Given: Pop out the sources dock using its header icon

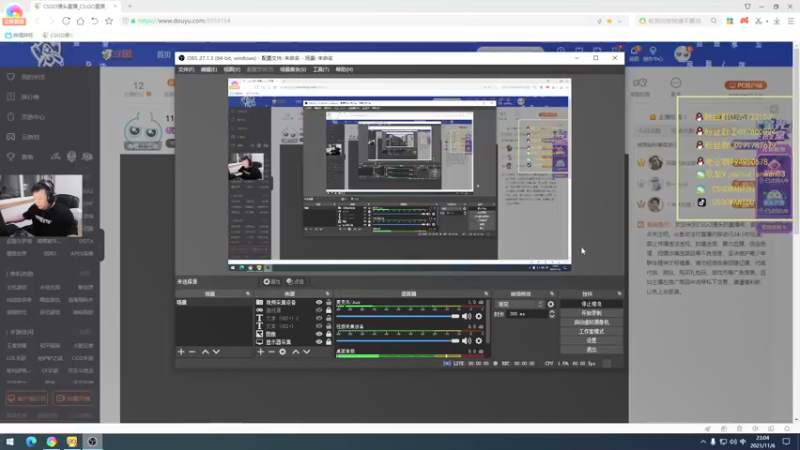Looking at the screenshot, I should 328,294.
